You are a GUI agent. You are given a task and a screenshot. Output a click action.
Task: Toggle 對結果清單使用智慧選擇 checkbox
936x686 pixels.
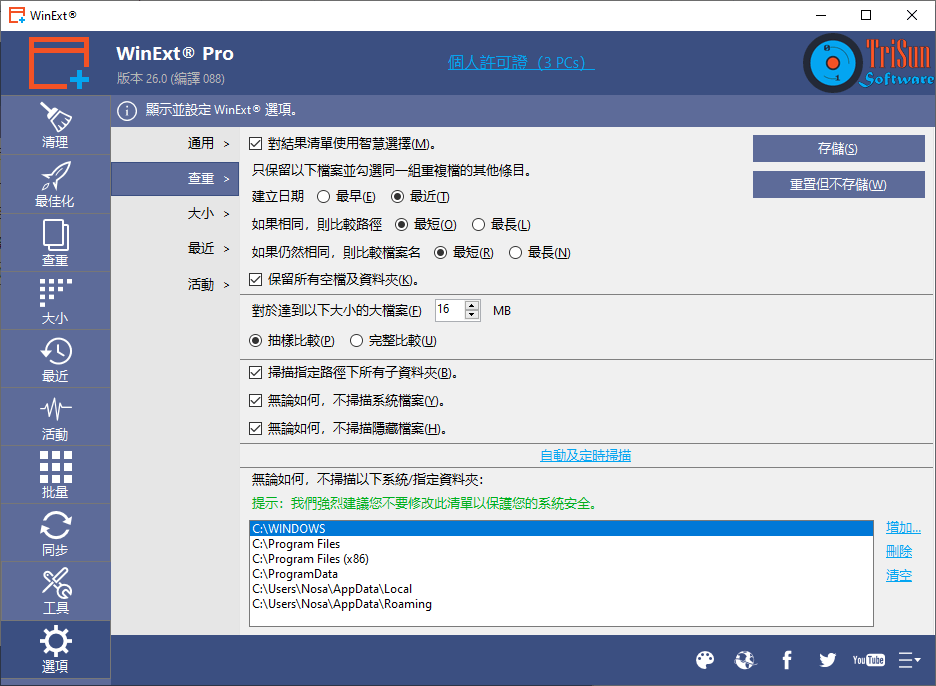(255, 143)
